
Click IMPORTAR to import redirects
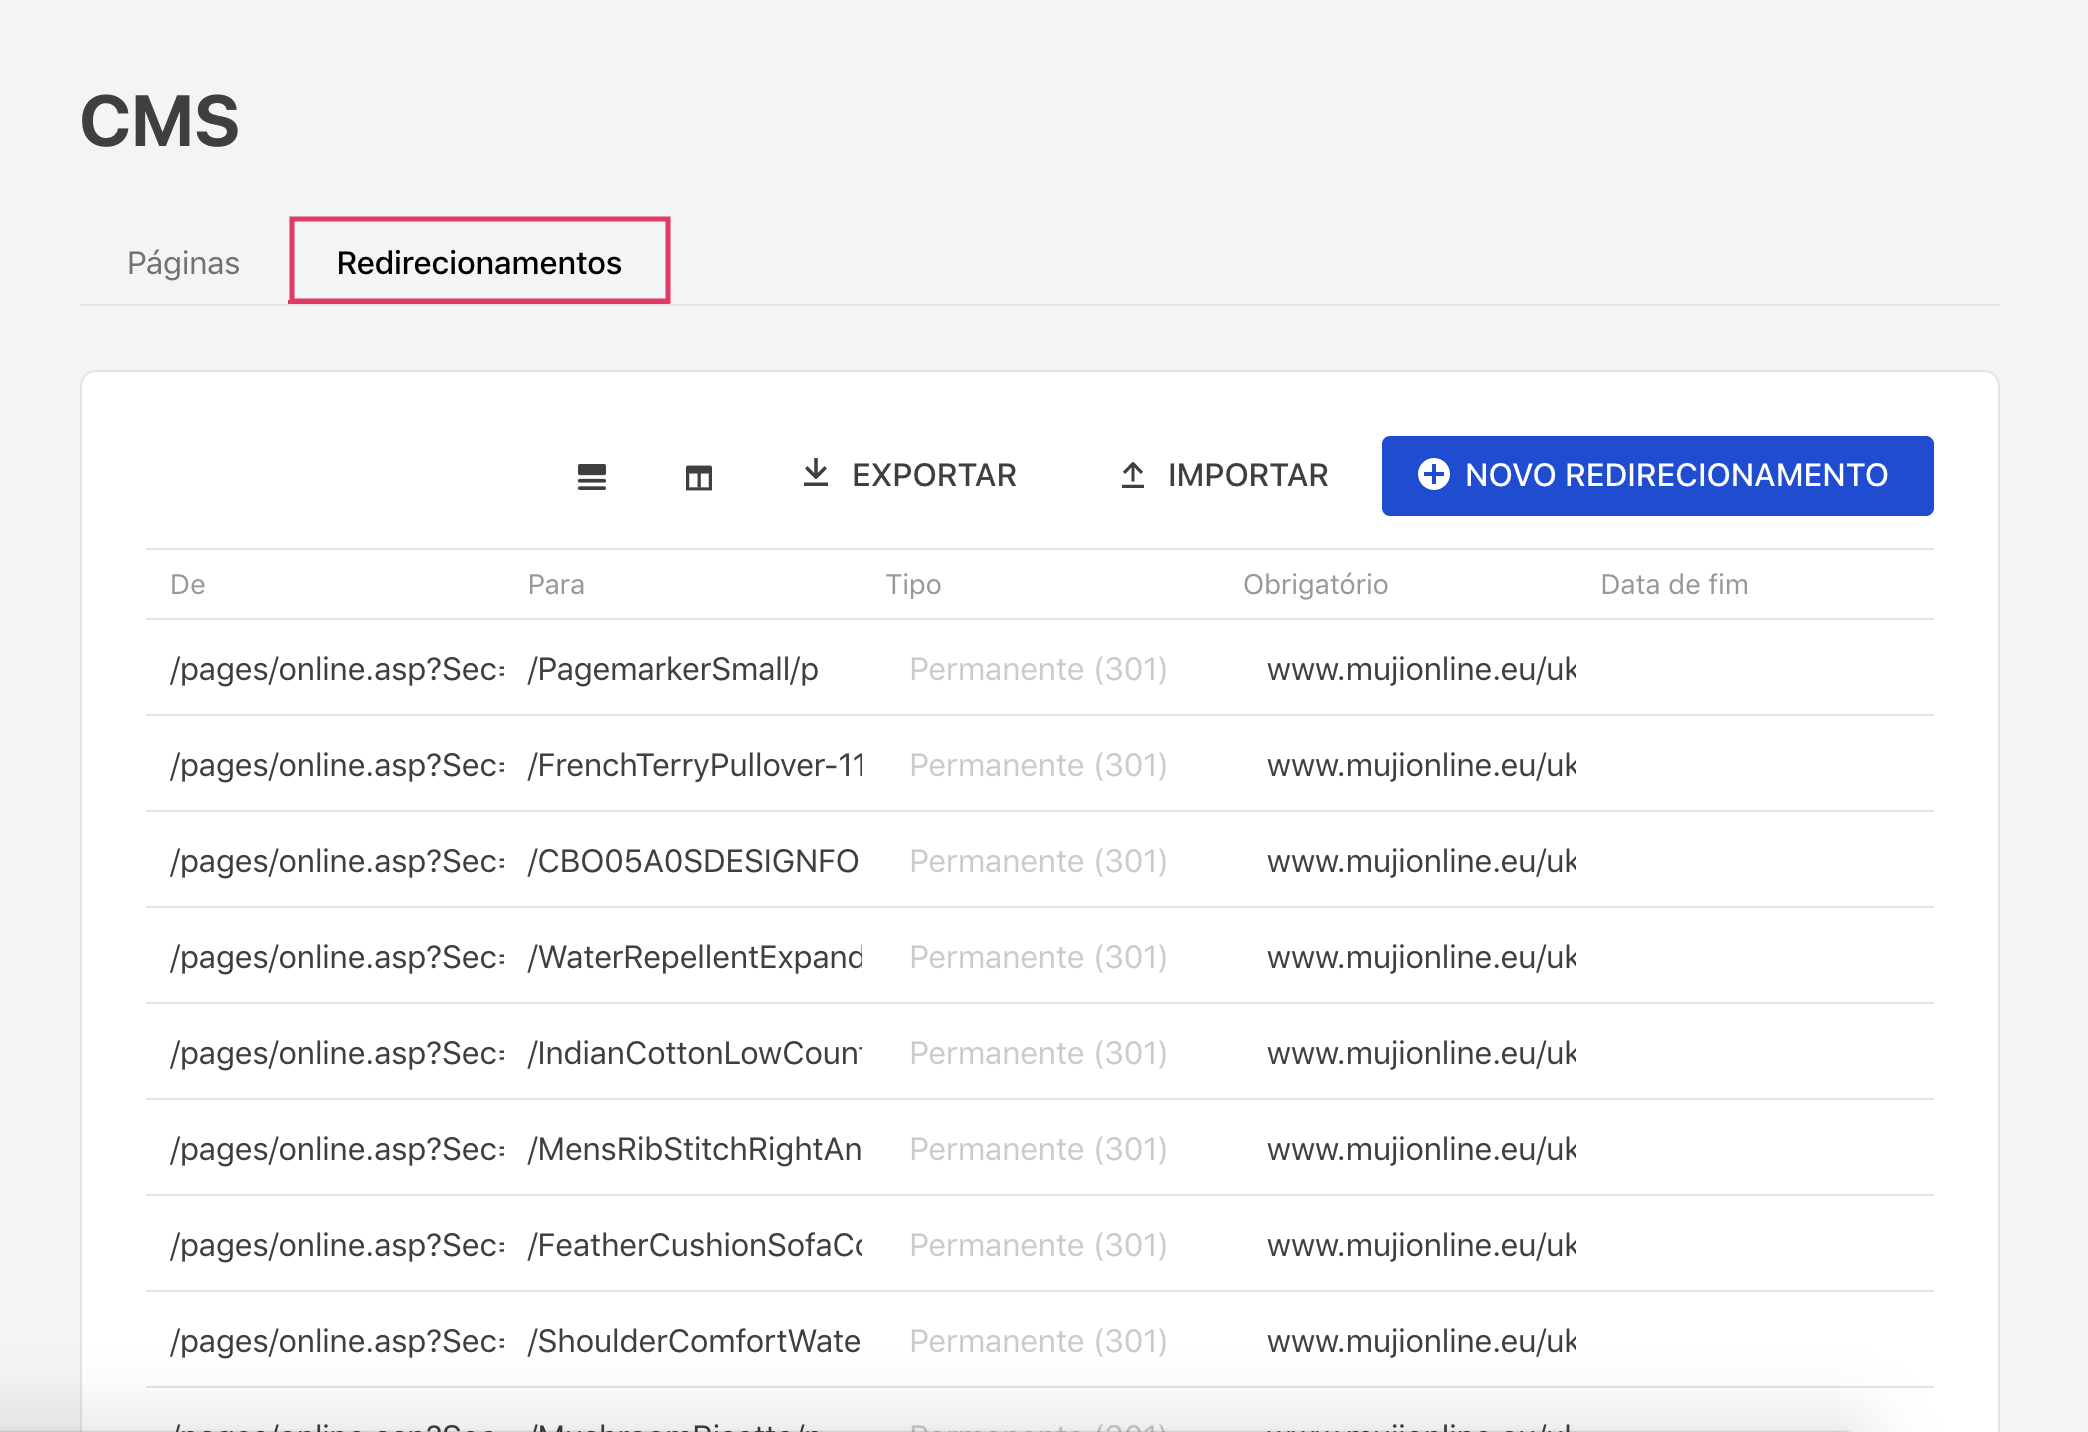(x=1247, y=475)
